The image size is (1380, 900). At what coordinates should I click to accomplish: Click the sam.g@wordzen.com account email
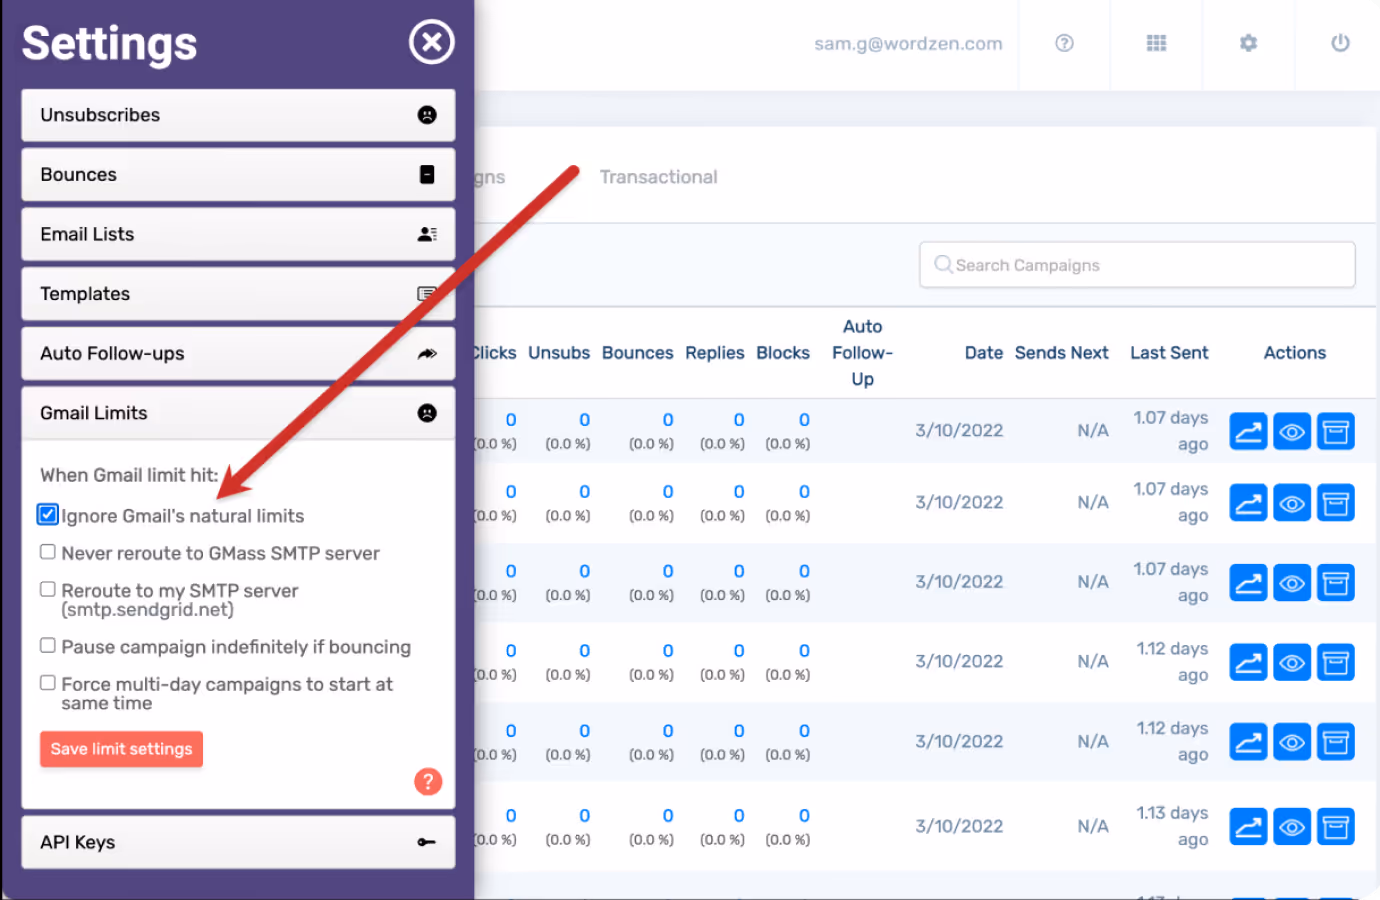coord(908,43)
